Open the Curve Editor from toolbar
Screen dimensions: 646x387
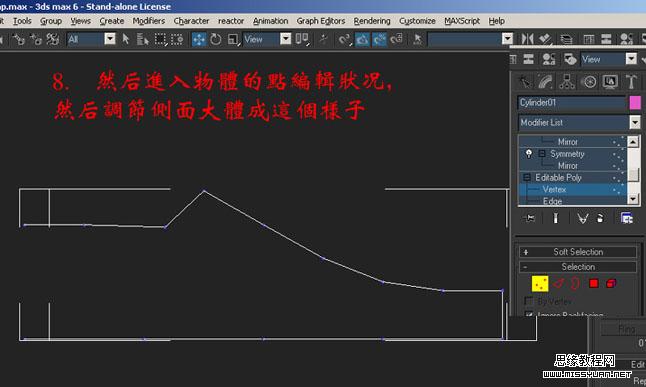pyautogui.click(x=589, y=39)
